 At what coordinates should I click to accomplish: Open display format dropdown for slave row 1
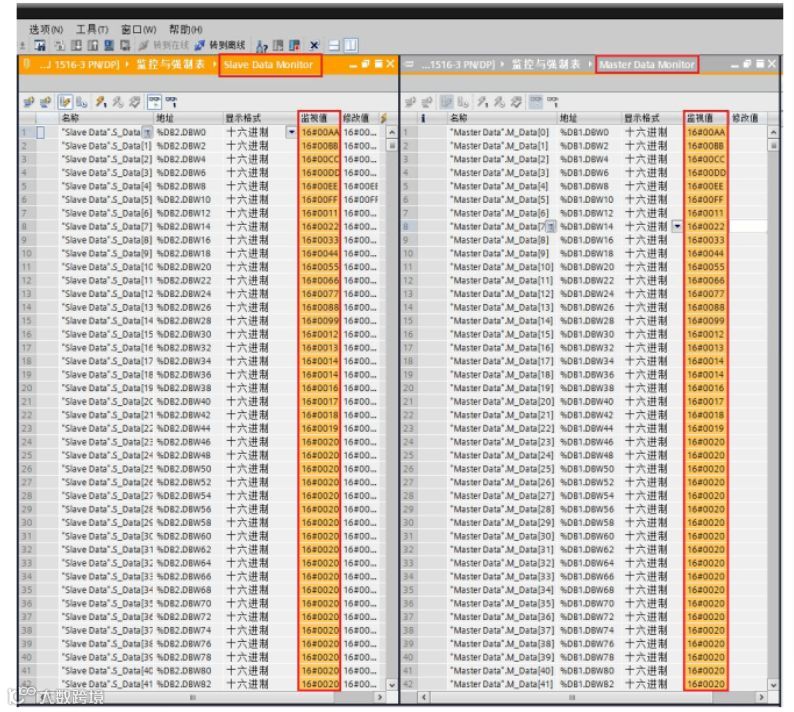[x=292, y=132]
